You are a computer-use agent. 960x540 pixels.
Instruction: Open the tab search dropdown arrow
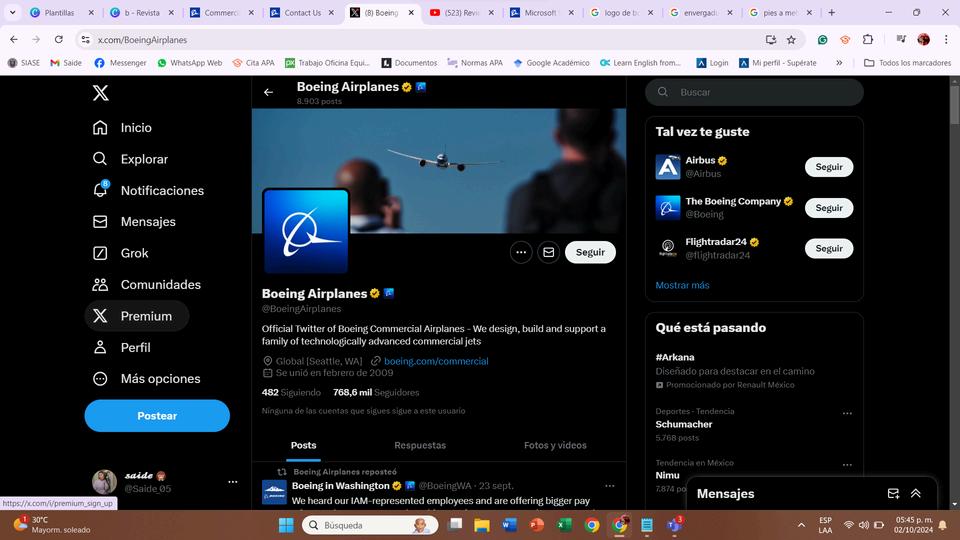[12, 12]
